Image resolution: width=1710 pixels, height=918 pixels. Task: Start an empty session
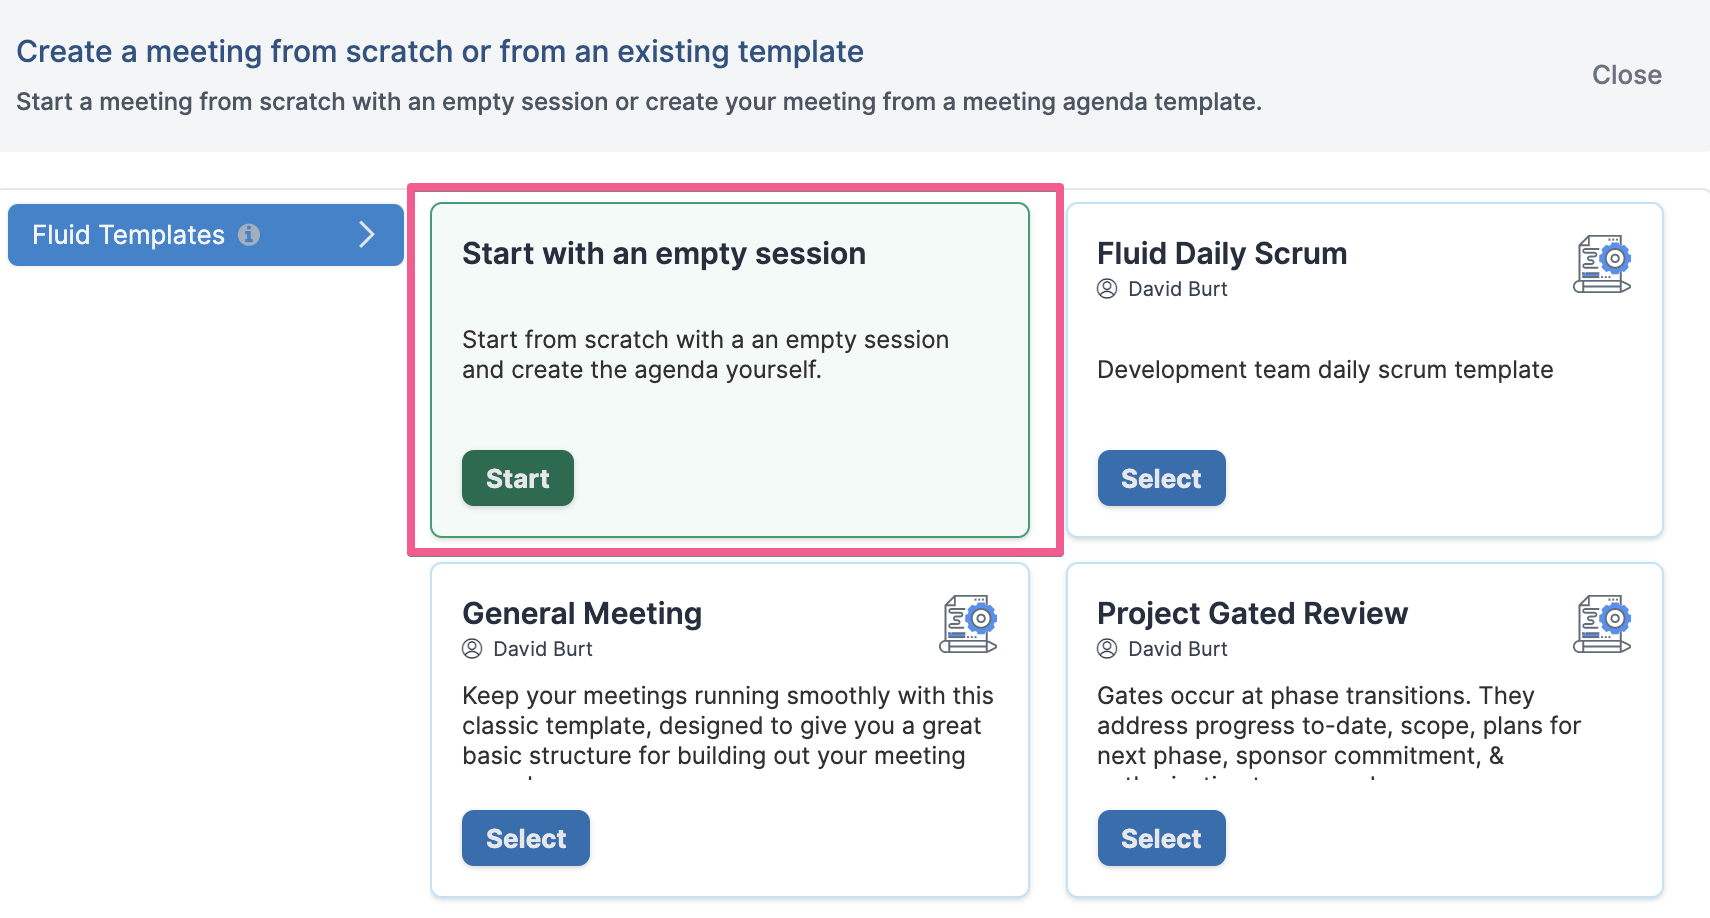tap(518, 478)
